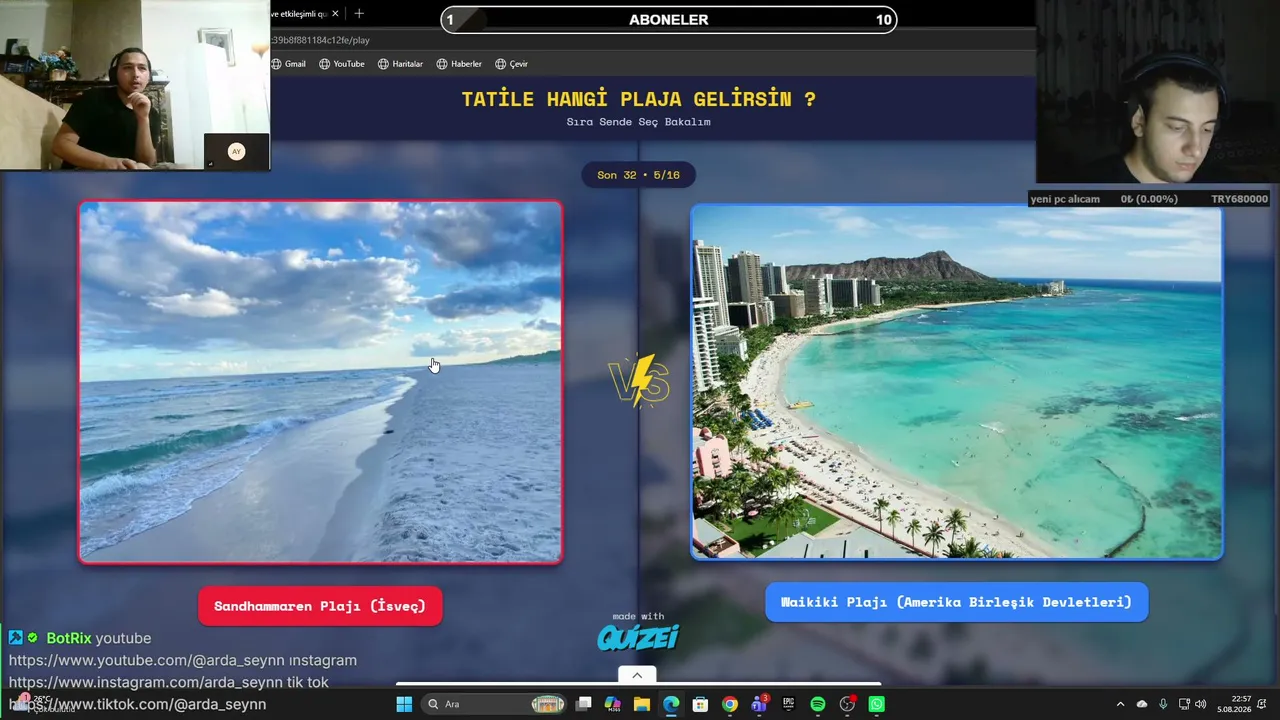Open the Çevir bookmark
The height and width of the screenshot is (720, 1280).
(511, 64)
